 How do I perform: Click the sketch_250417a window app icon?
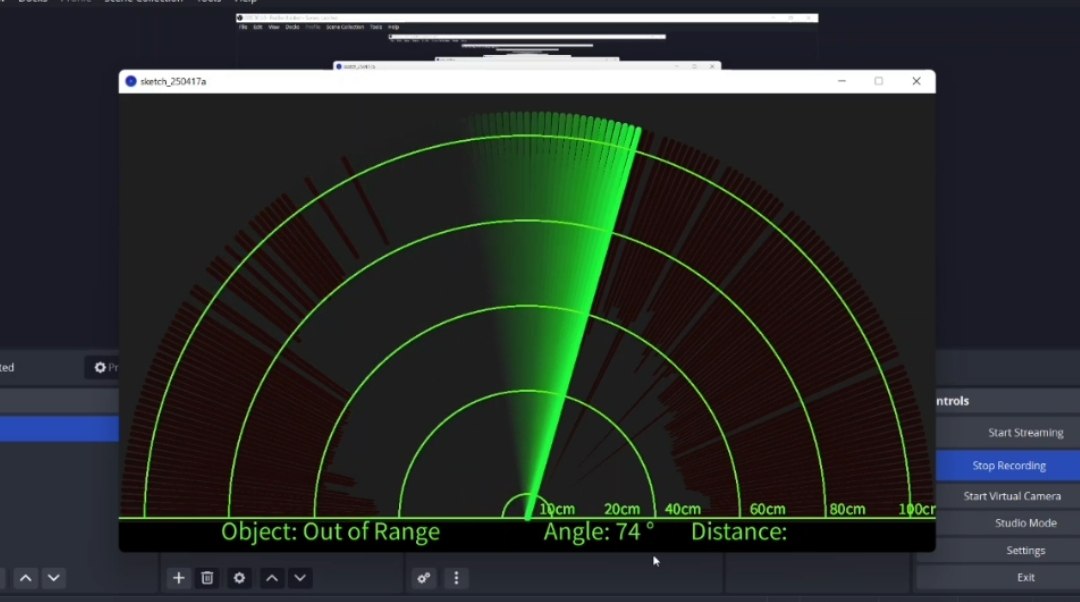131,81
